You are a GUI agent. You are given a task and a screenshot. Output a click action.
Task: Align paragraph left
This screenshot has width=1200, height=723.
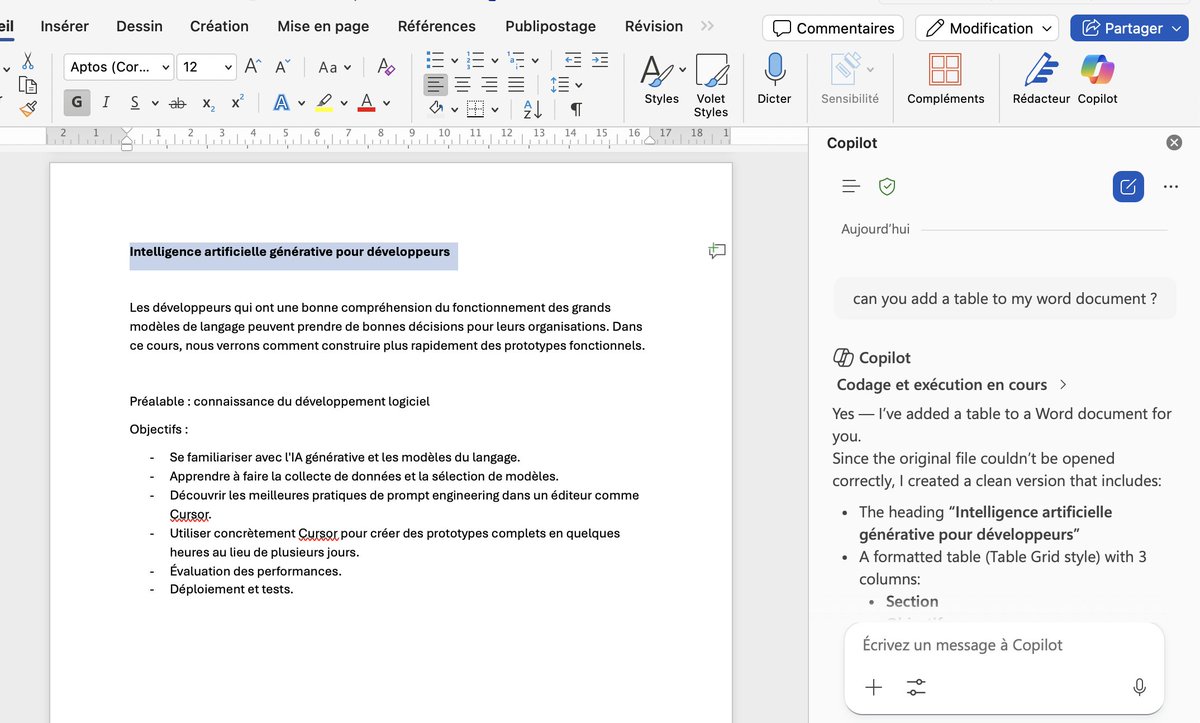435,84
